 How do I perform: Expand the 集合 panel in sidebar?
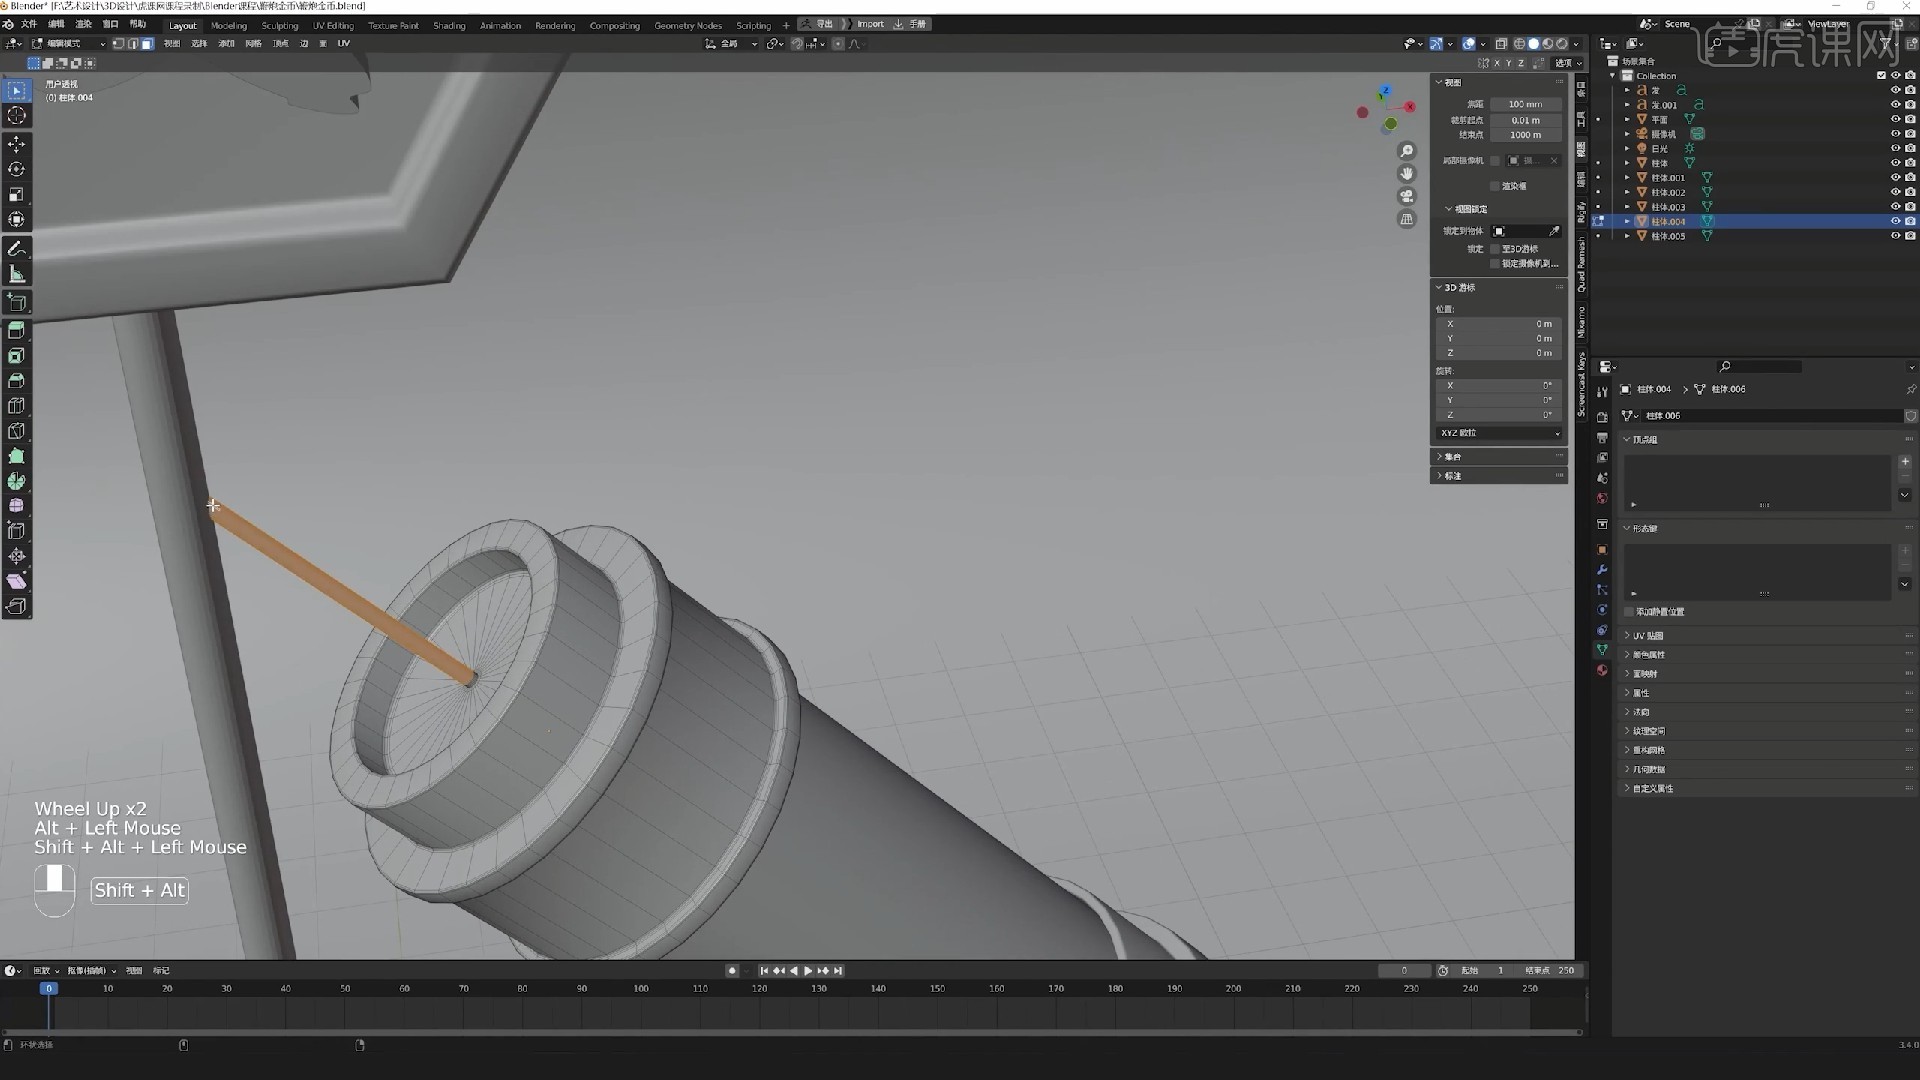pyautogui.click(x=1439, y=457)
